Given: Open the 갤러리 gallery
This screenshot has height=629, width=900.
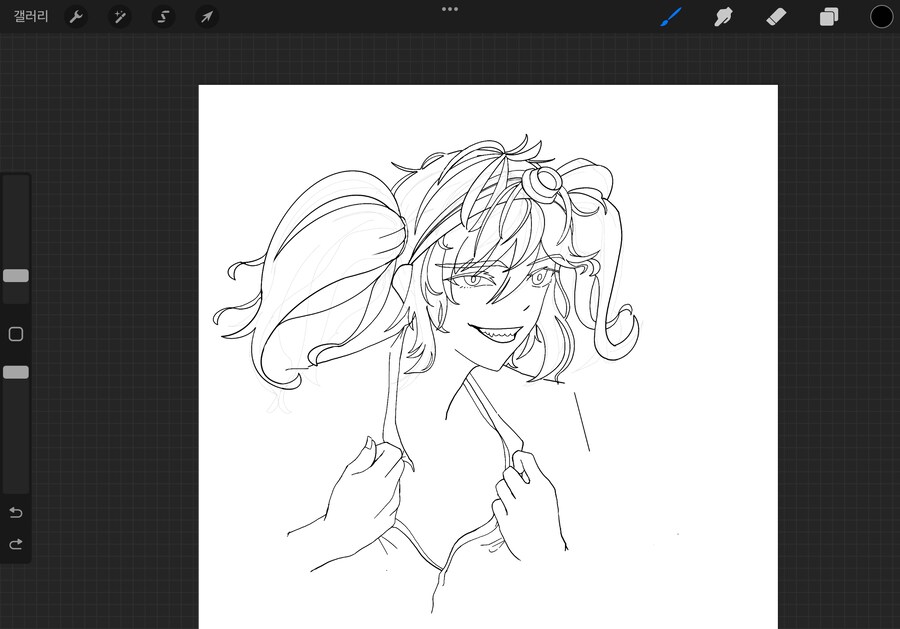Looking at the screenshot, I should (x=30, y=16).
